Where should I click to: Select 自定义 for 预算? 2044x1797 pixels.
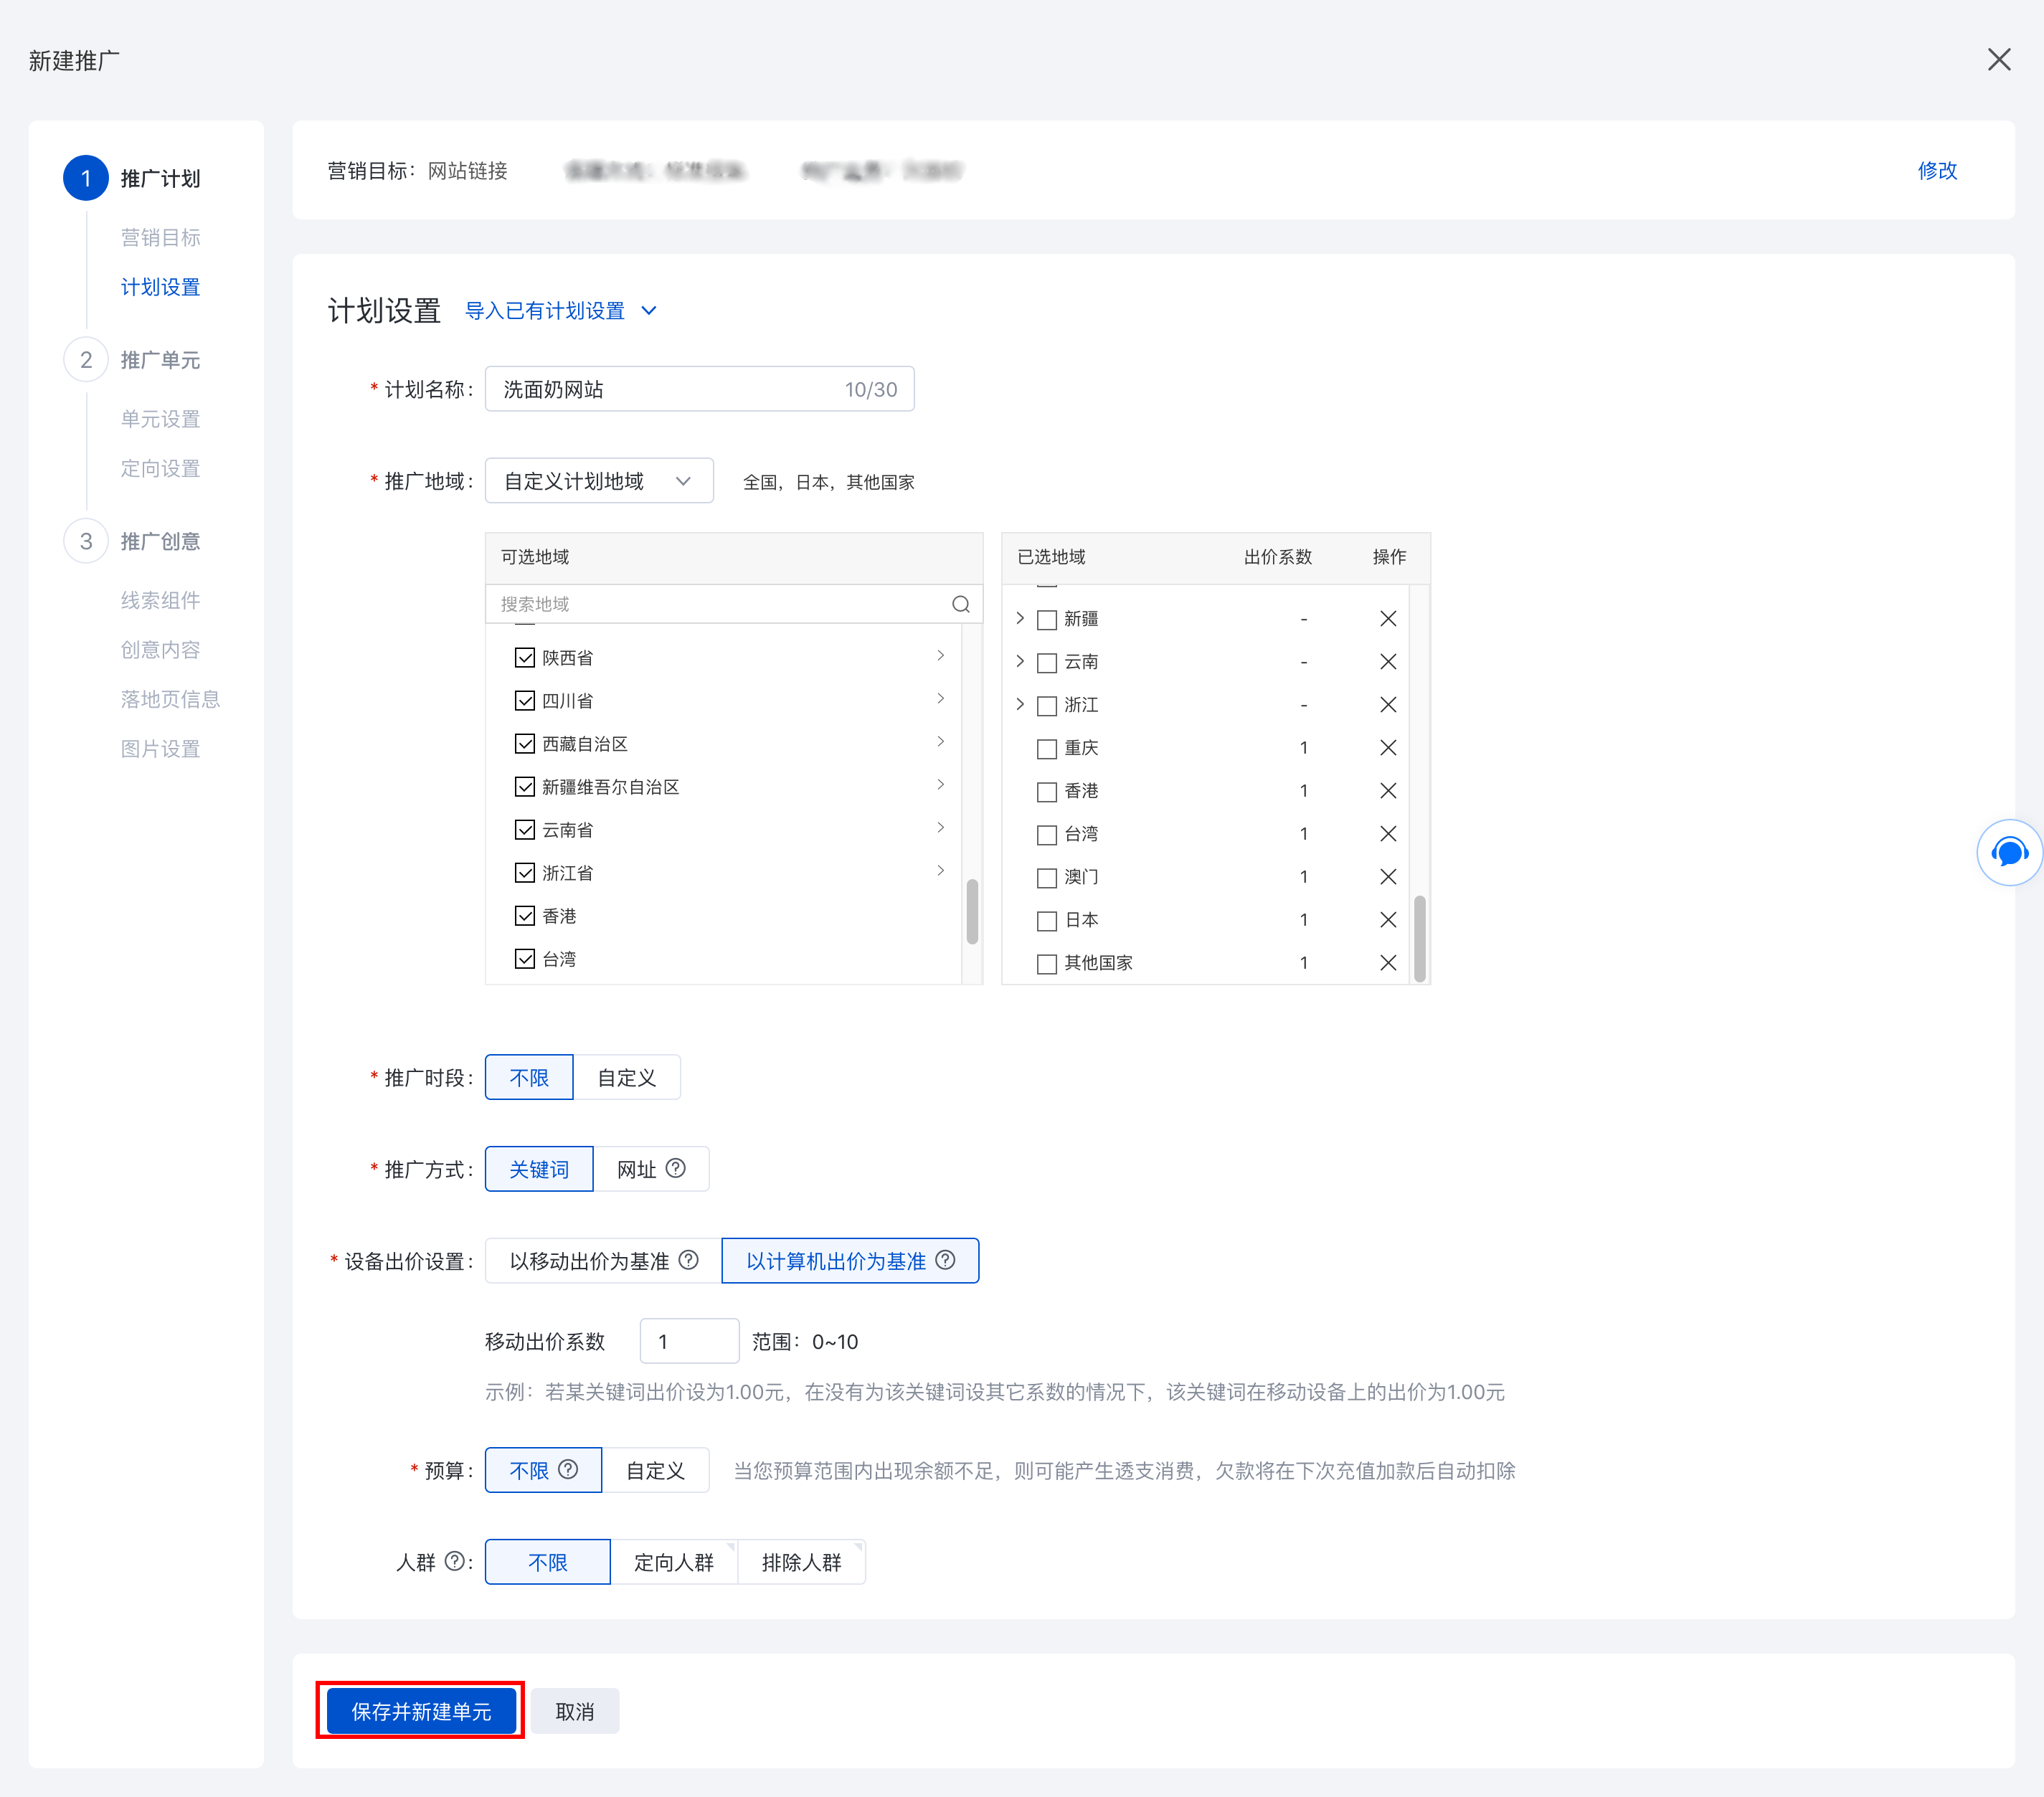[655, 1470]
